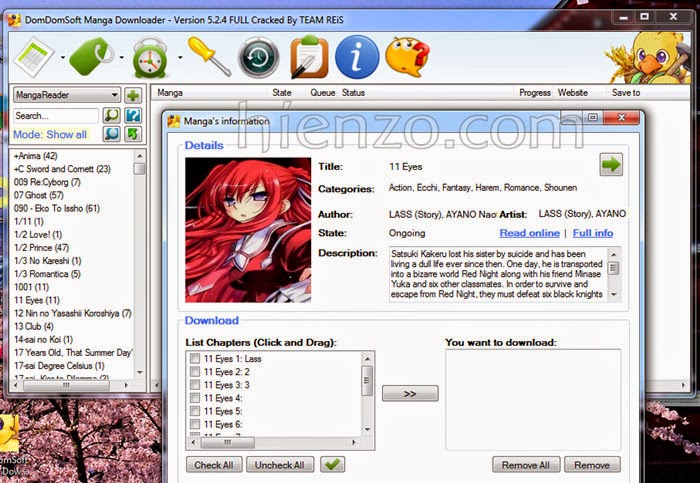This screenshot has height=483, width=700.
Task: Check the '11 Eyes 3: 3' chapter checkbox
Action: (195, 385)
